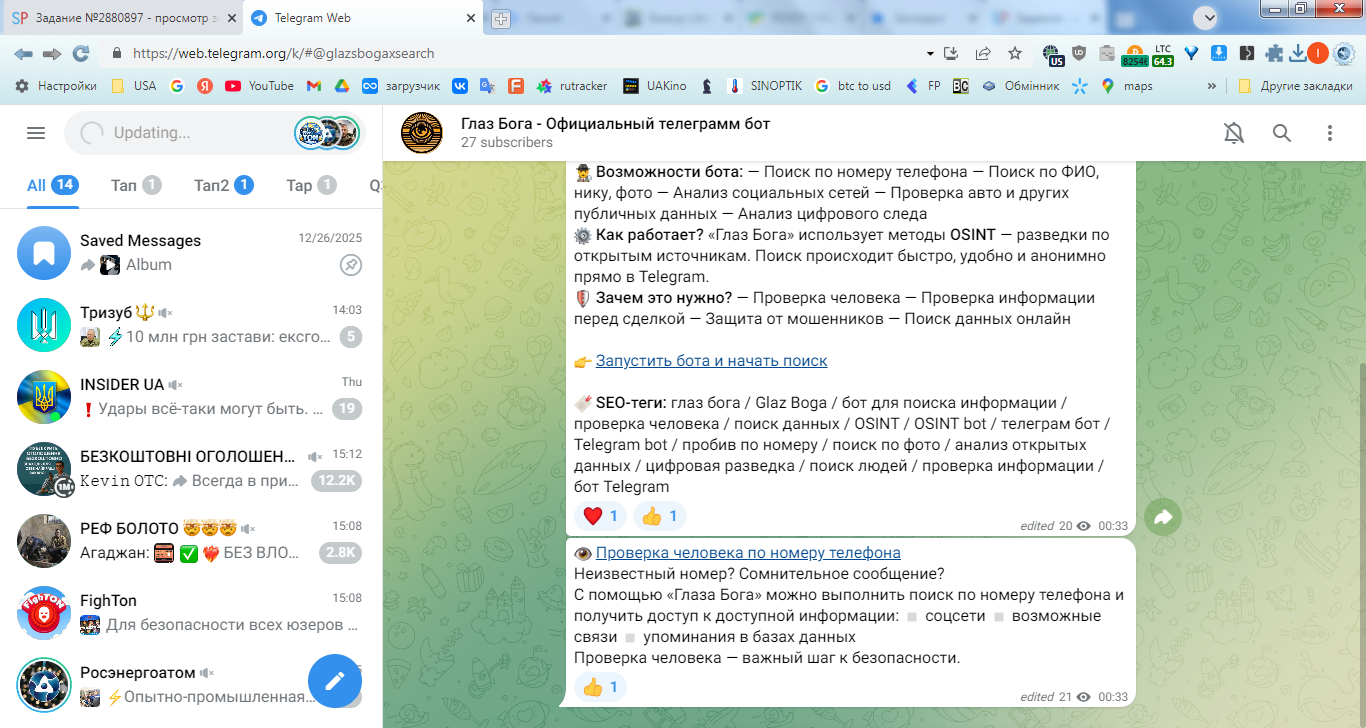This screenshot has width=1366, height=728.
Task: Go back in browser history
Action: coord(24,53)
